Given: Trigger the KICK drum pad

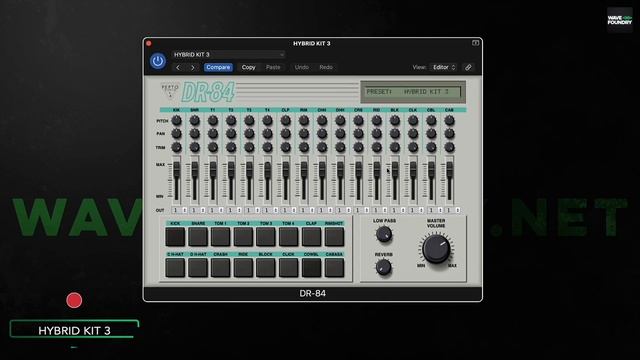Looking at the screenshot, I should pyautogui.click(x=175, y=237).
